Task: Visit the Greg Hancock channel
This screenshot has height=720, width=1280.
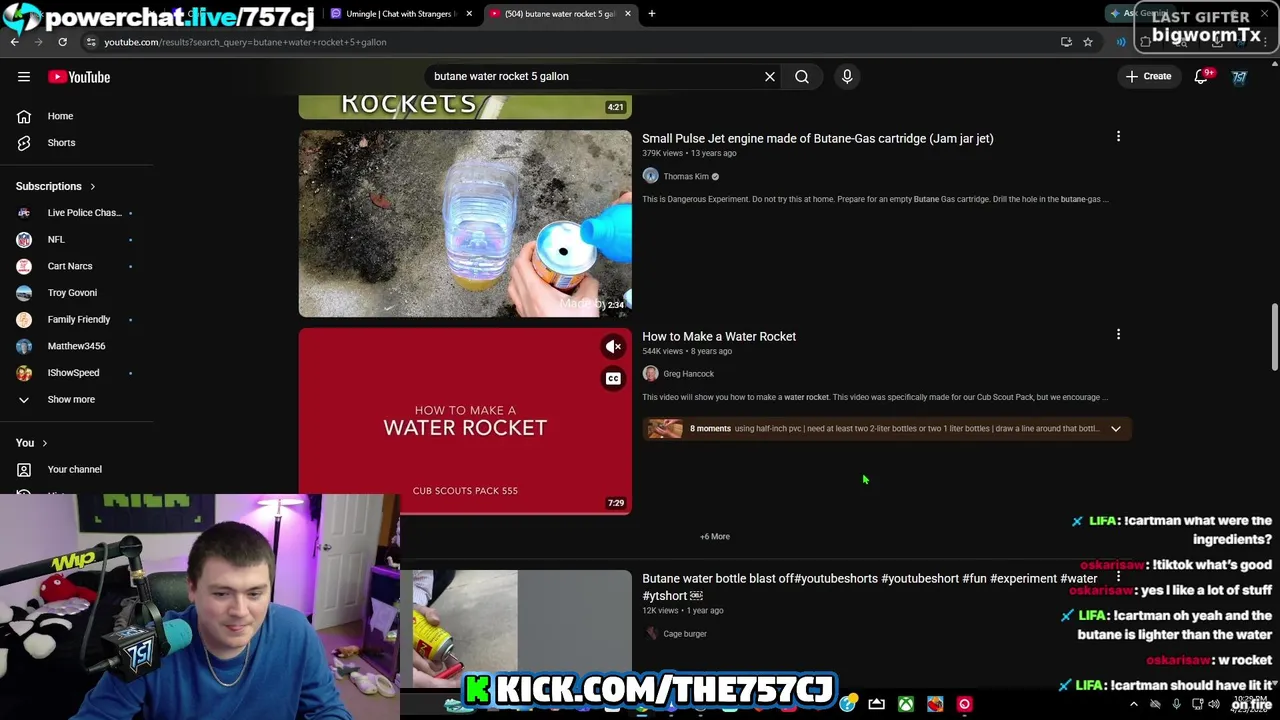Action: pyautogui.click(x=688, y=374)
